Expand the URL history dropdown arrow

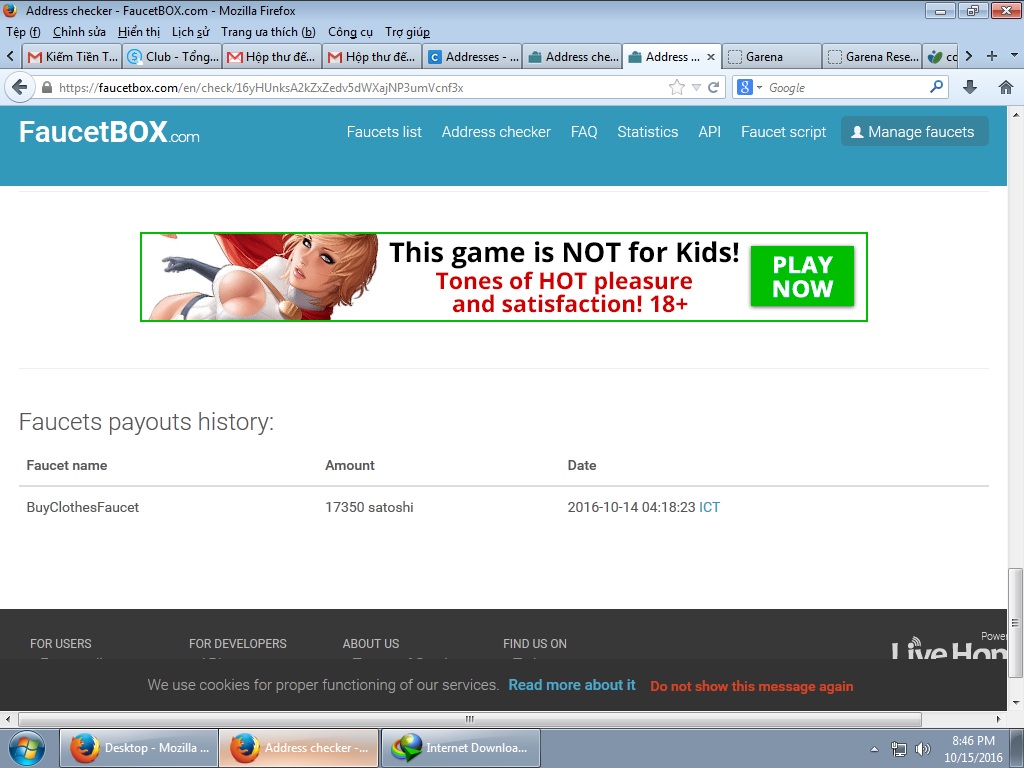tap(696, 88)
